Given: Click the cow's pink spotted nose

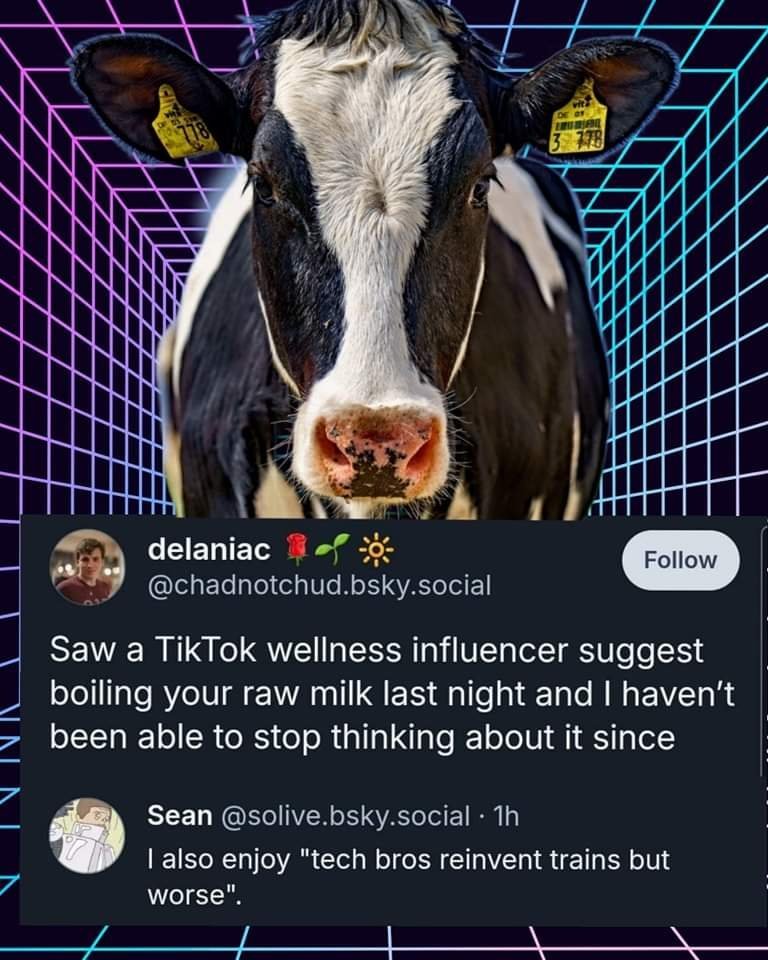Looking at the screenshot, I should click(380, 453).
